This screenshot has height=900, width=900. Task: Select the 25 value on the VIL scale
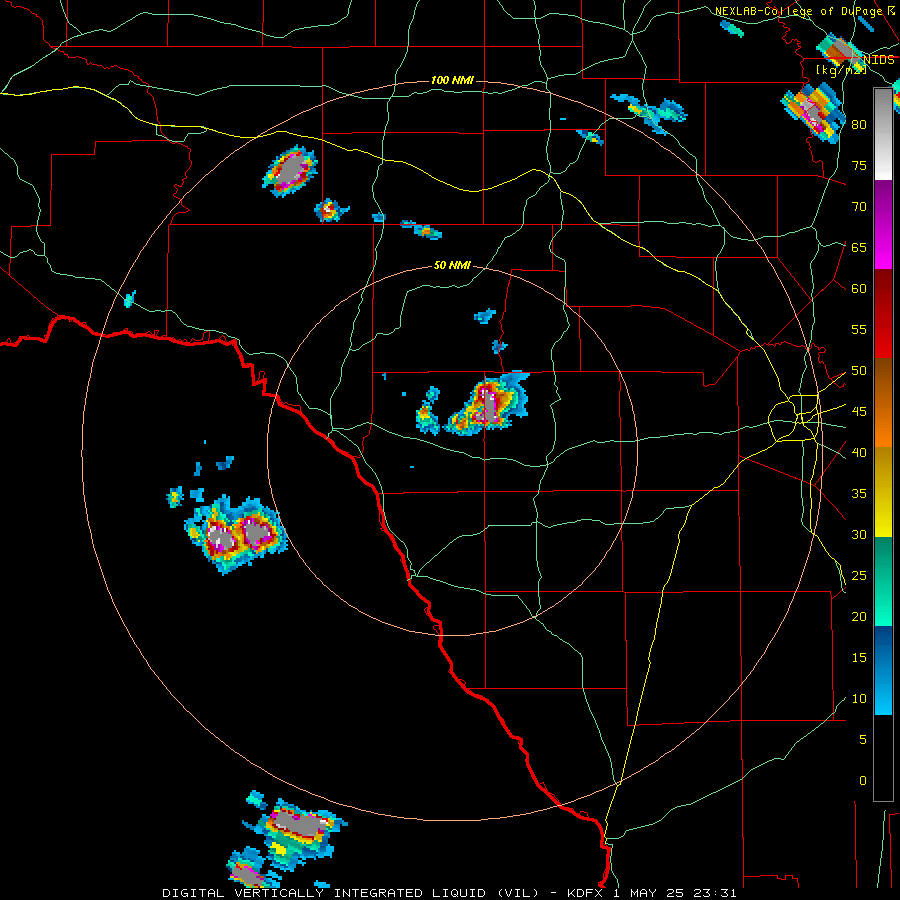[x=859, y=576]
